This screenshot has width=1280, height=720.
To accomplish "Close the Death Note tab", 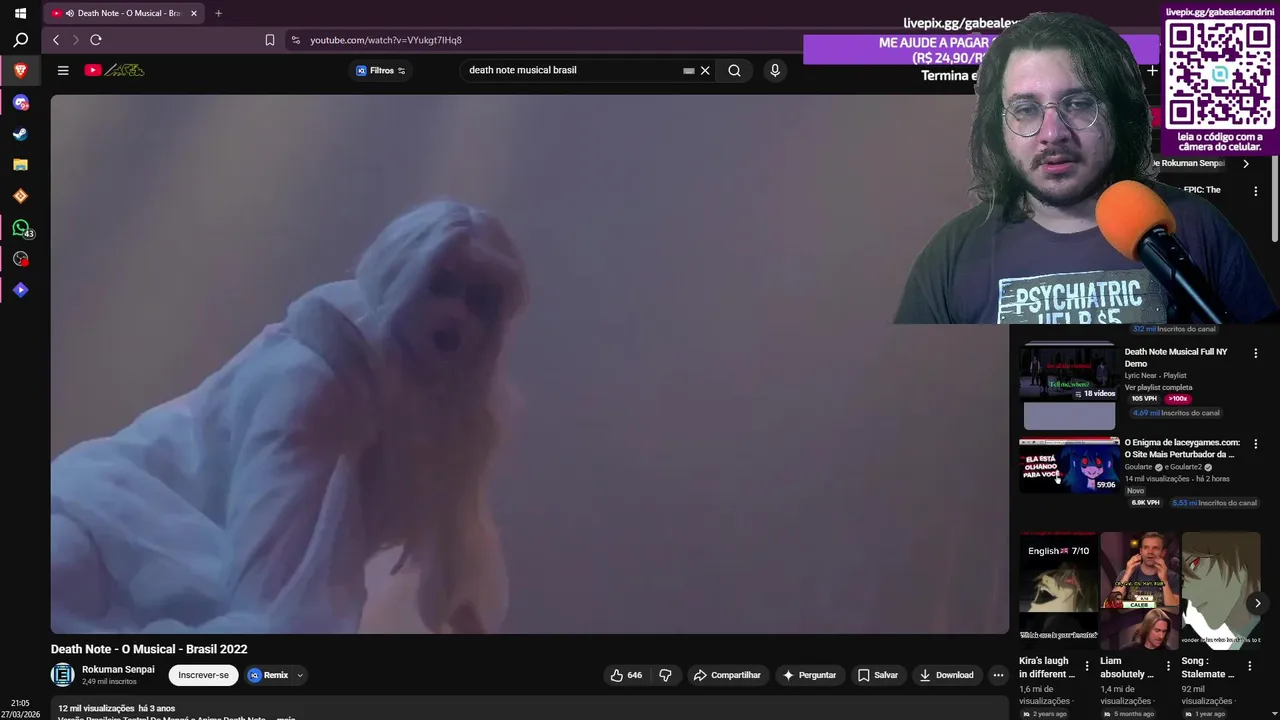I will [x=194, y=13].
